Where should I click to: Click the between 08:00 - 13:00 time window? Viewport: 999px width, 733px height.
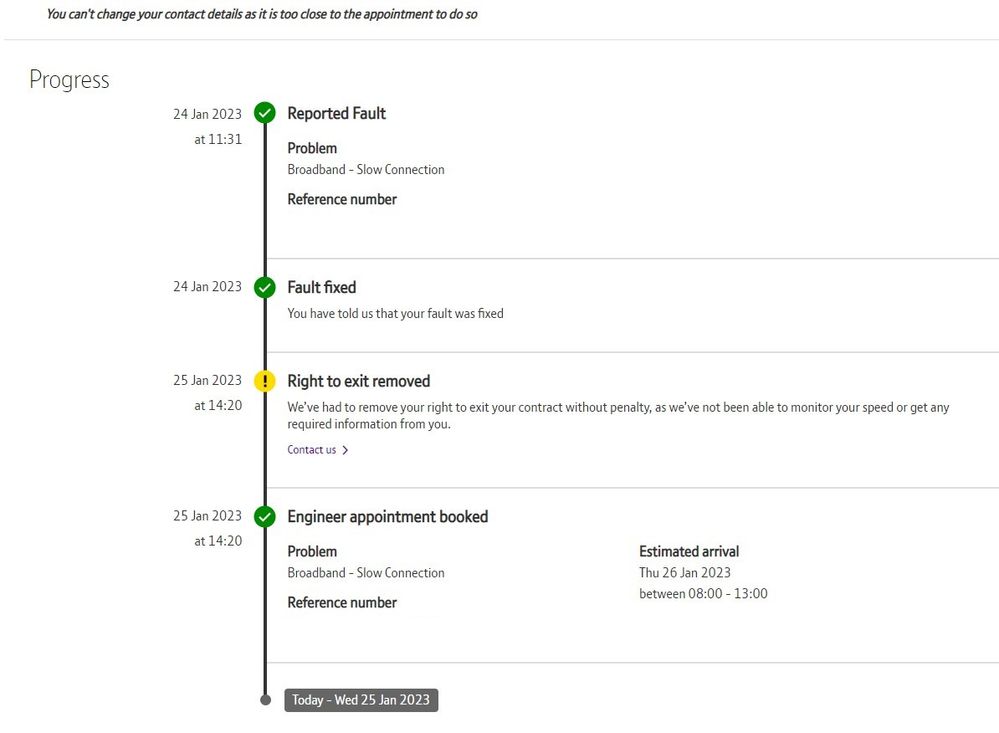[703, 594]
